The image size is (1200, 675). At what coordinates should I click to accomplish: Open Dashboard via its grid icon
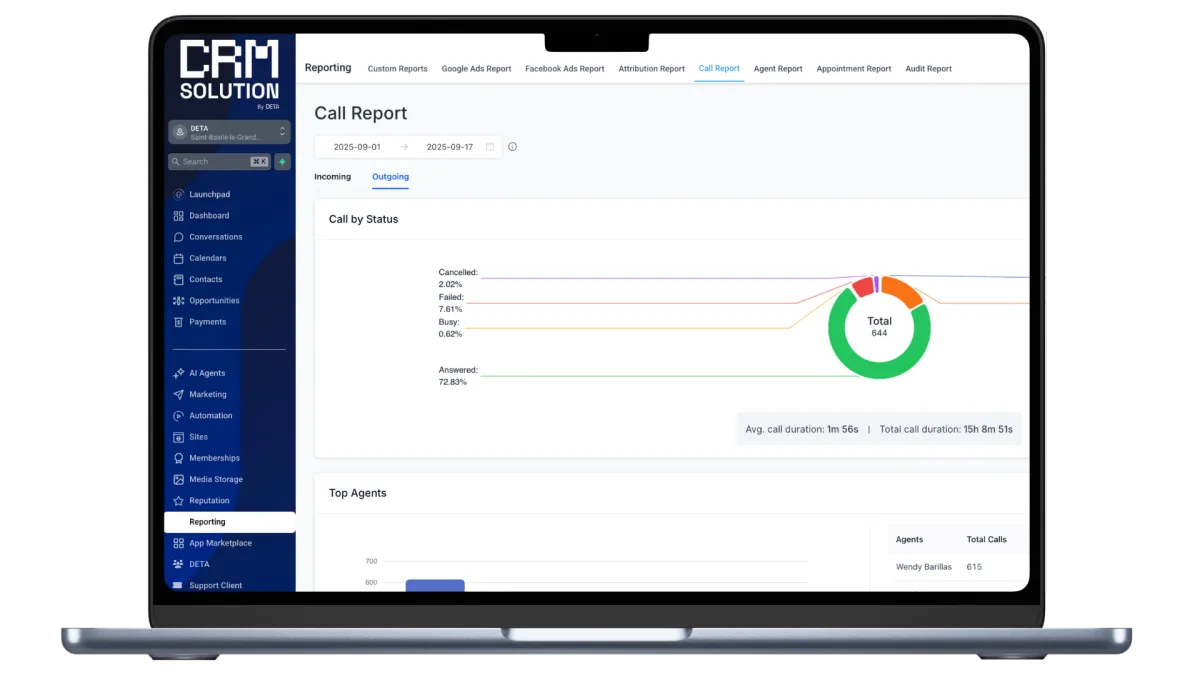tap(178, 215)
